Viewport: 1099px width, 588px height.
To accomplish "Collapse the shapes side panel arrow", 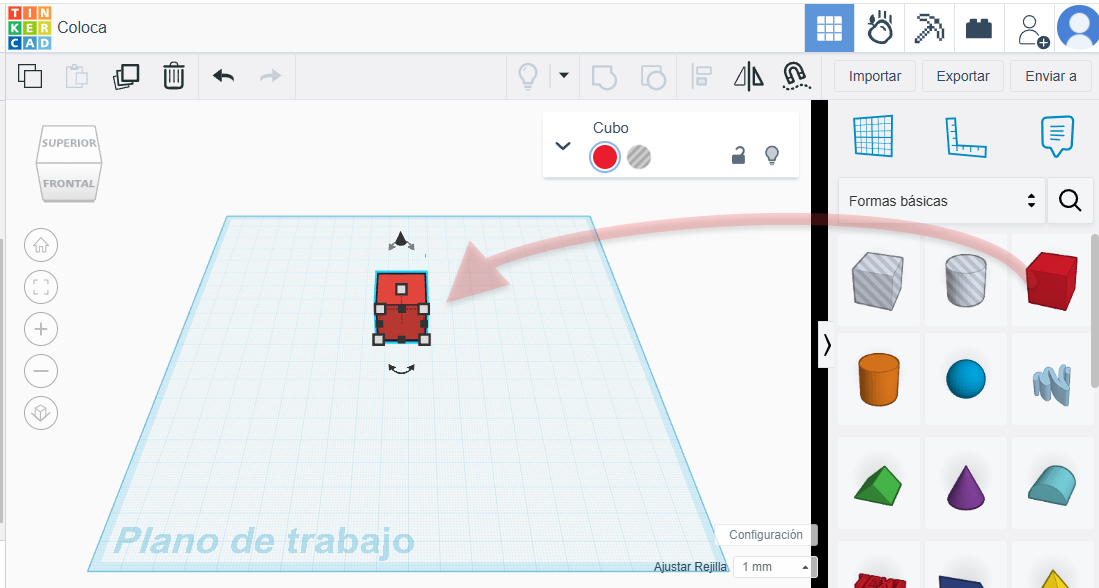I will pyautogui.click(x=827, y=345).
